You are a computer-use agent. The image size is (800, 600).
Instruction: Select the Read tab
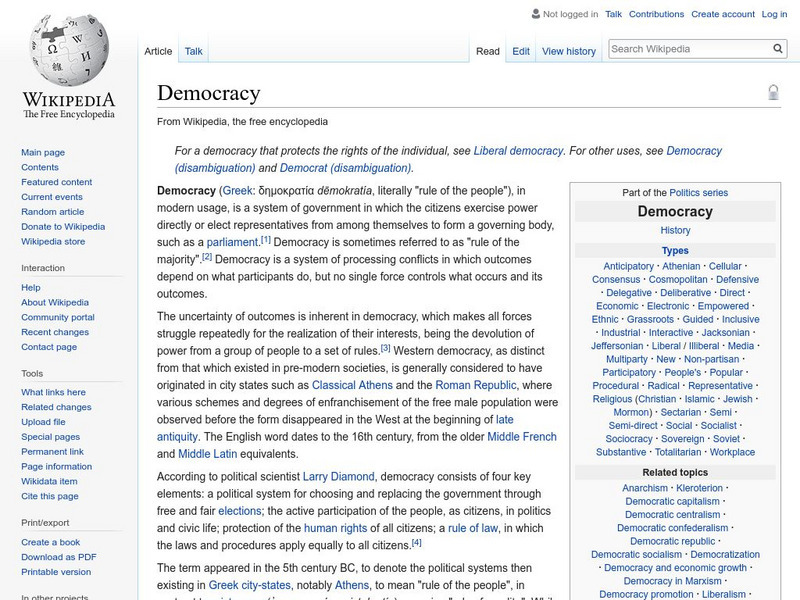pos(488,51)
